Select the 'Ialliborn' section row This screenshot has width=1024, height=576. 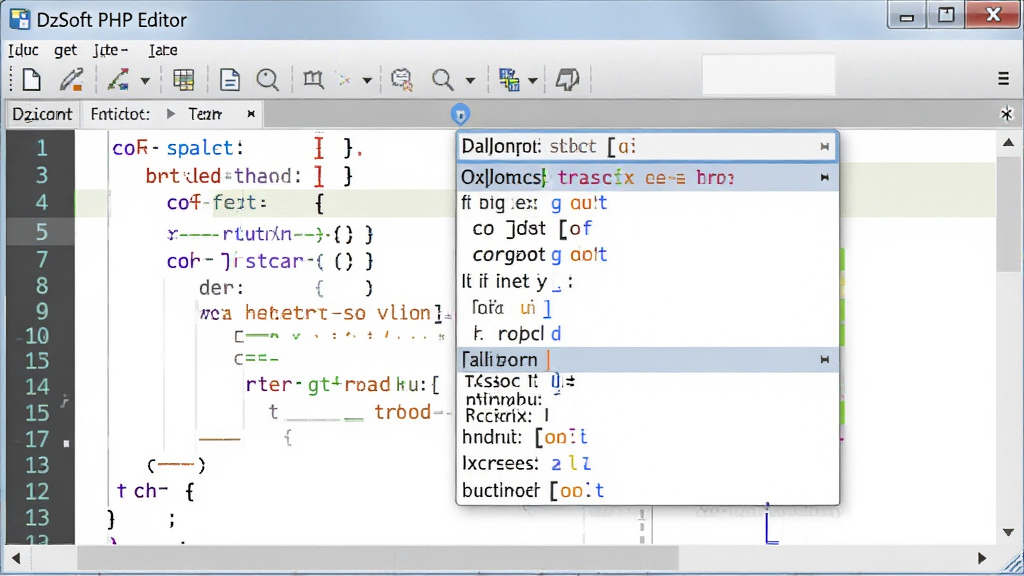pyautogui.click(x=647, y=359)
